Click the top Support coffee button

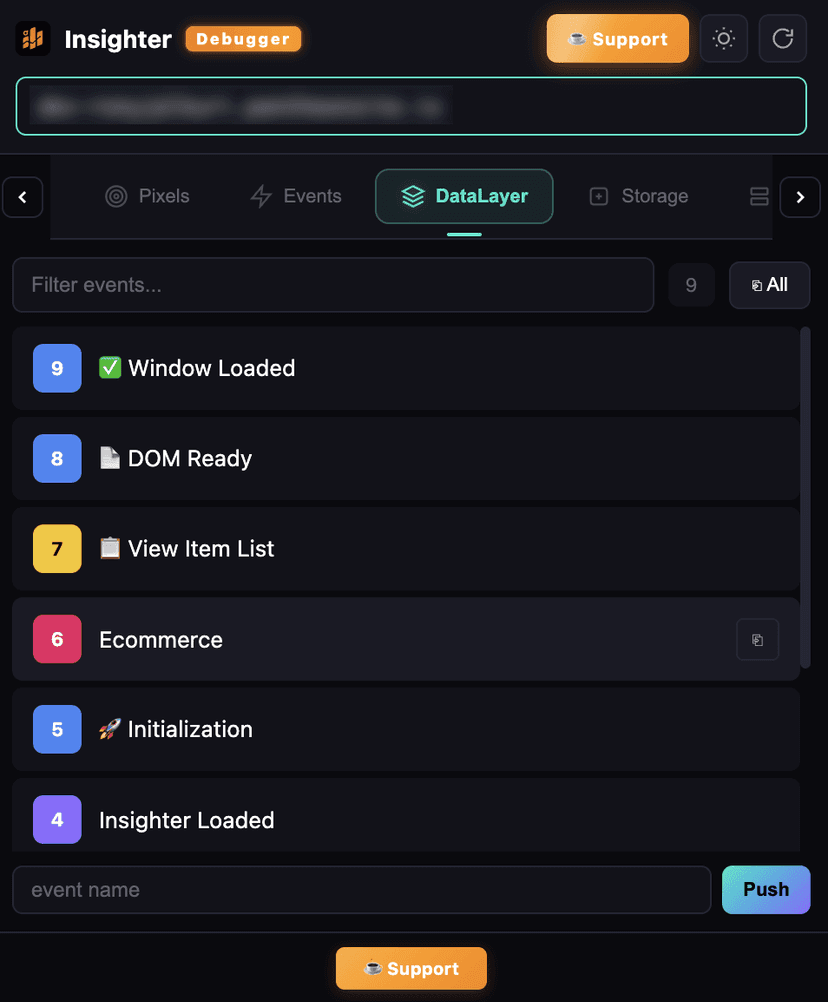(617, 39)
